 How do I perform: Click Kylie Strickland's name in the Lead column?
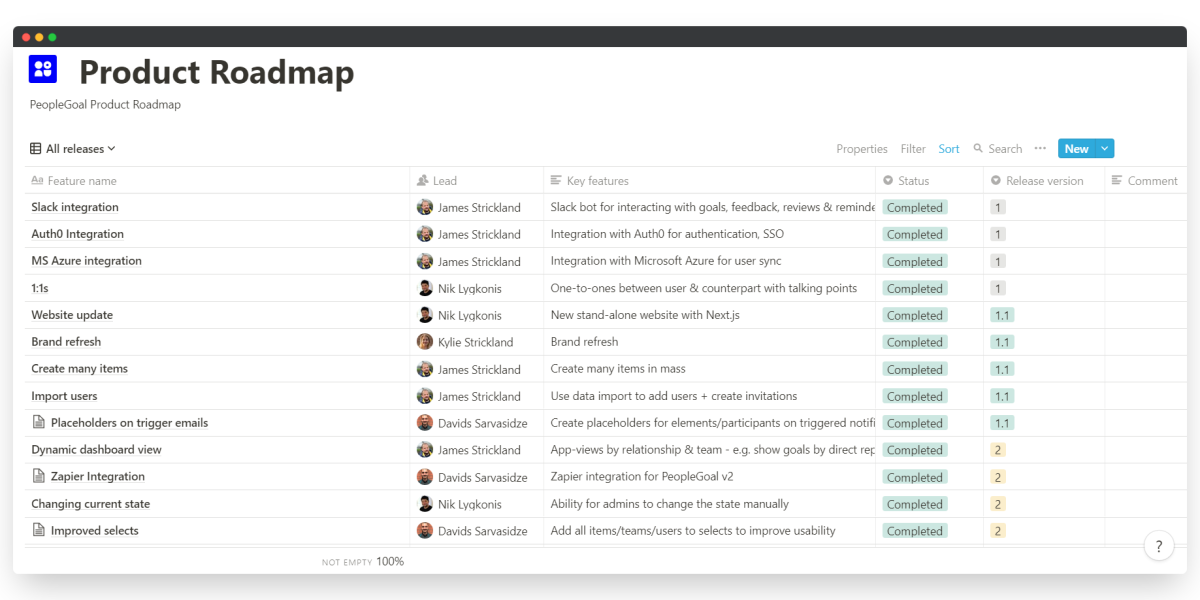(x=475, y=342)
